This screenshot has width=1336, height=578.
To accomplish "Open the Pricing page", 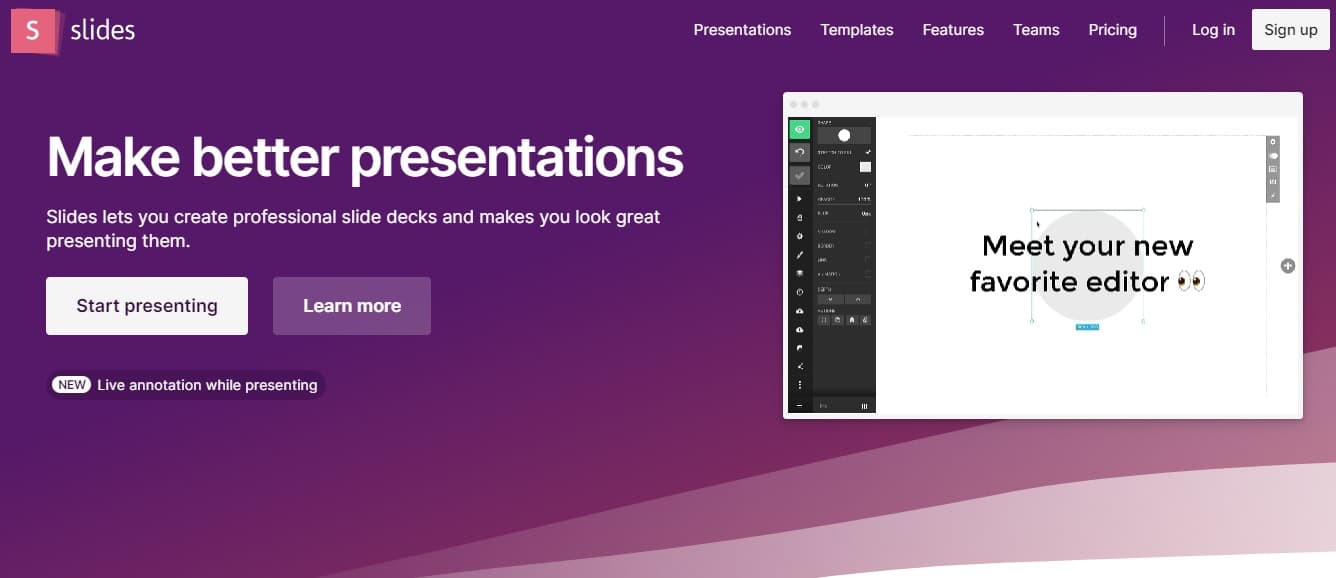I will coord(1113,30).
